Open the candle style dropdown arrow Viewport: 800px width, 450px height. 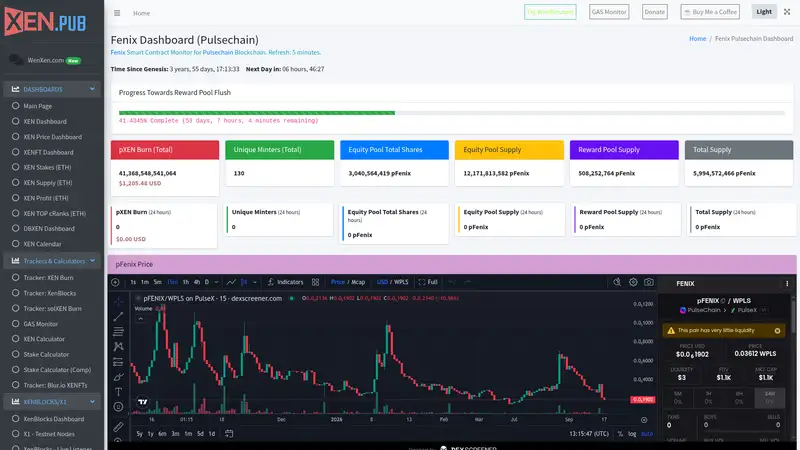(255, 282)
